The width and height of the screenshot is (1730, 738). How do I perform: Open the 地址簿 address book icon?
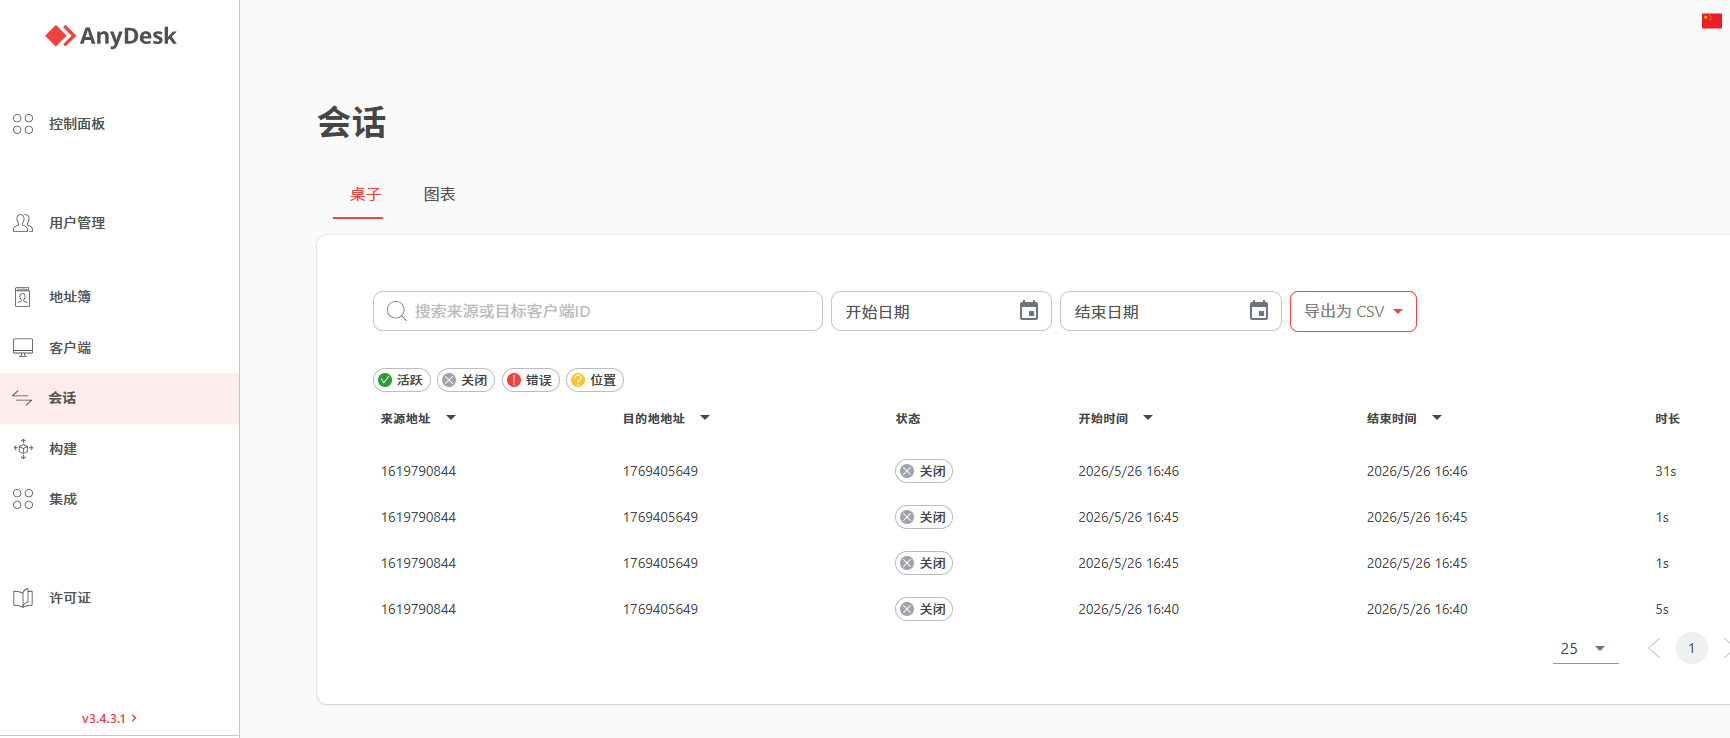point(23,297)
